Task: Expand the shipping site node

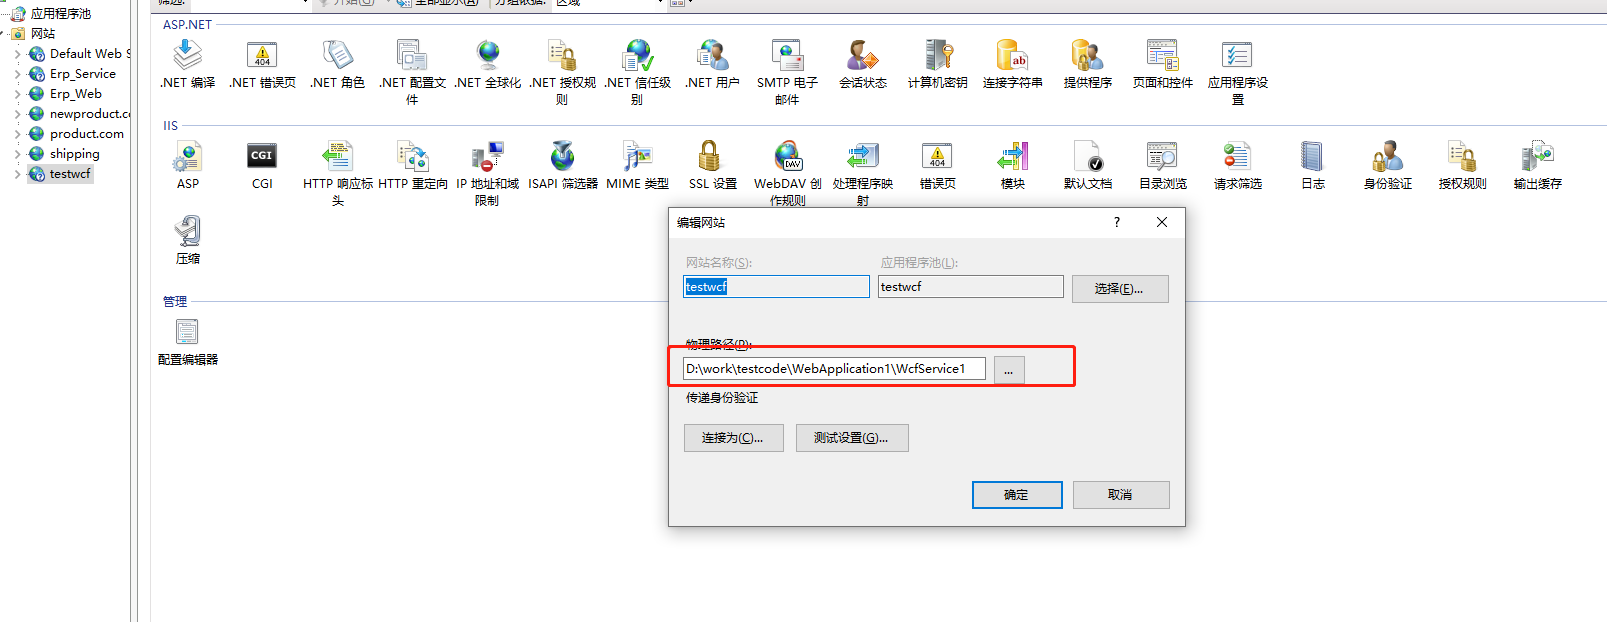Action: (17, 154)
